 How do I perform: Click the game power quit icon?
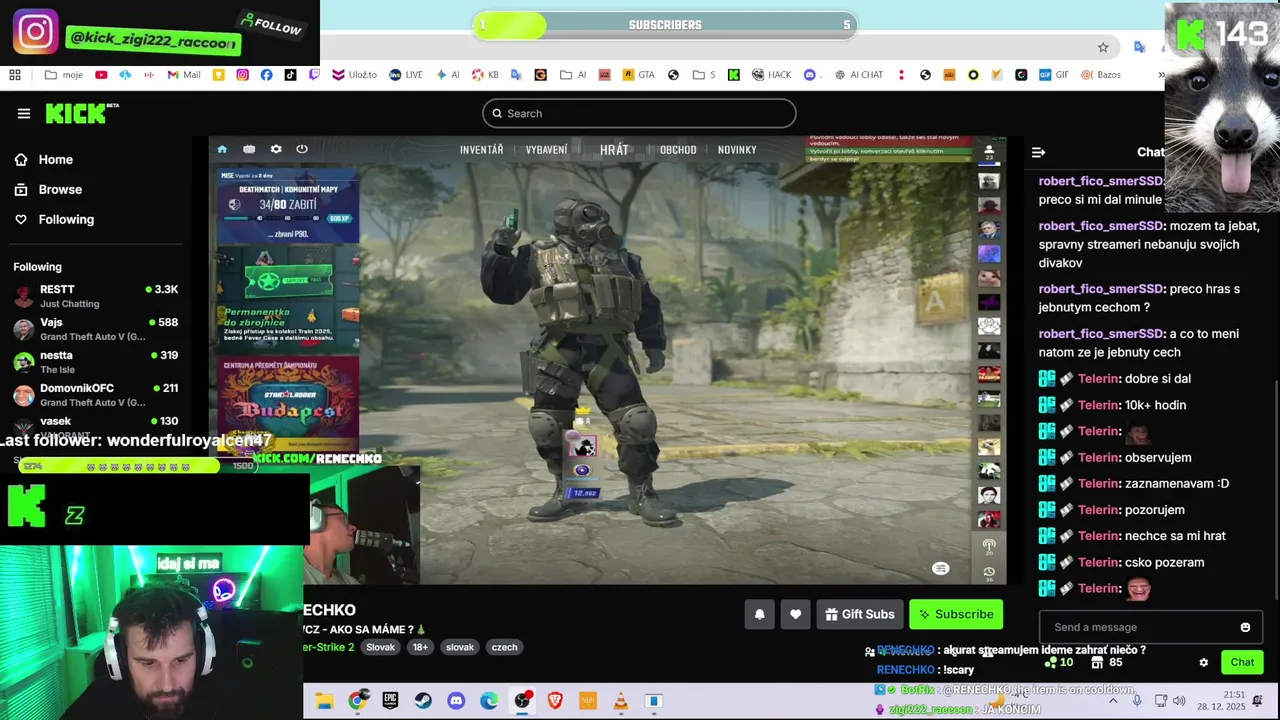click(x=302, y=149)
